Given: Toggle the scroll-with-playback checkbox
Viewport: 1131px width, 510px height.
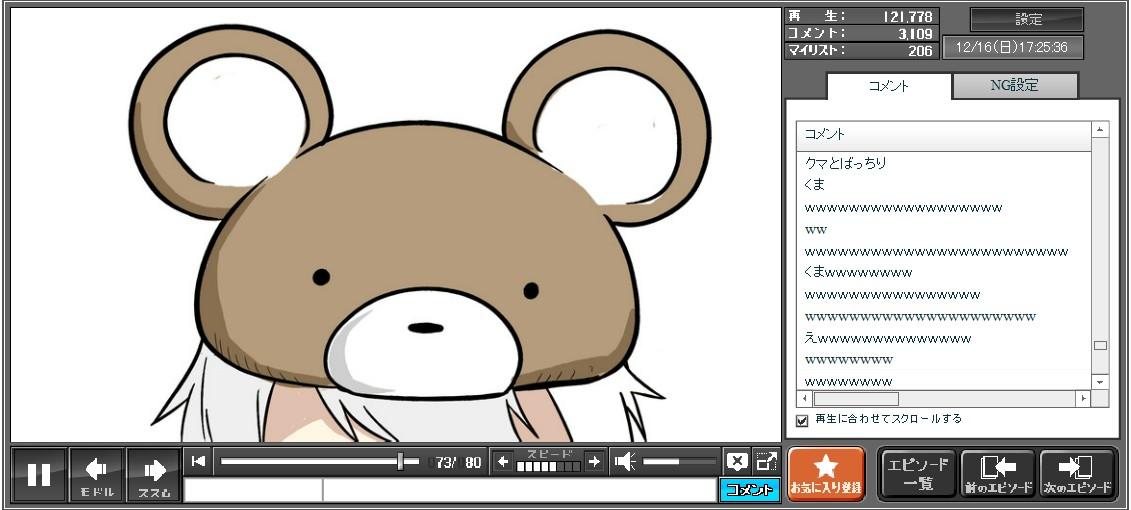Looking at the screenshot, I should point(802,420).
